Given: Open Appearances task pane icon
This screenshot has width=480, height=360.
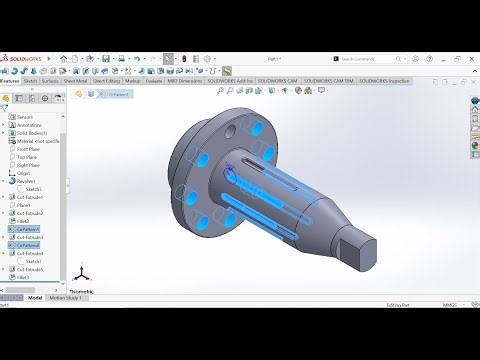Looking at the screenshot, I should click(x=475, y=145).
